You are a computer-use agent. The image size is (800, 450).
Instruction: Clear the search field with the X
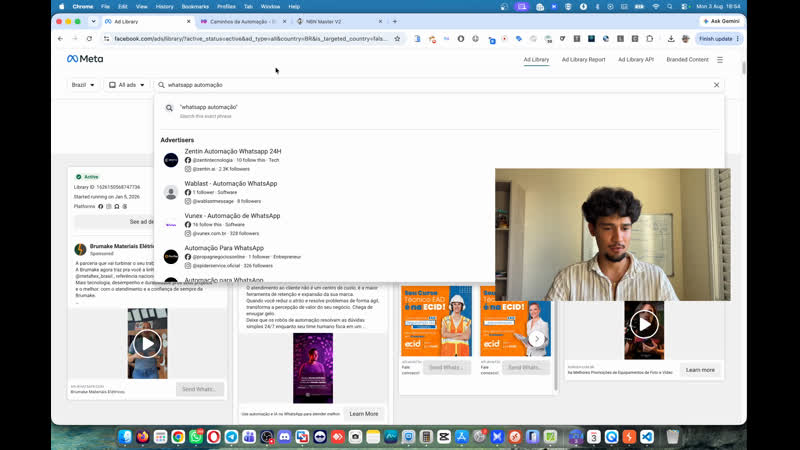point(716,85)
